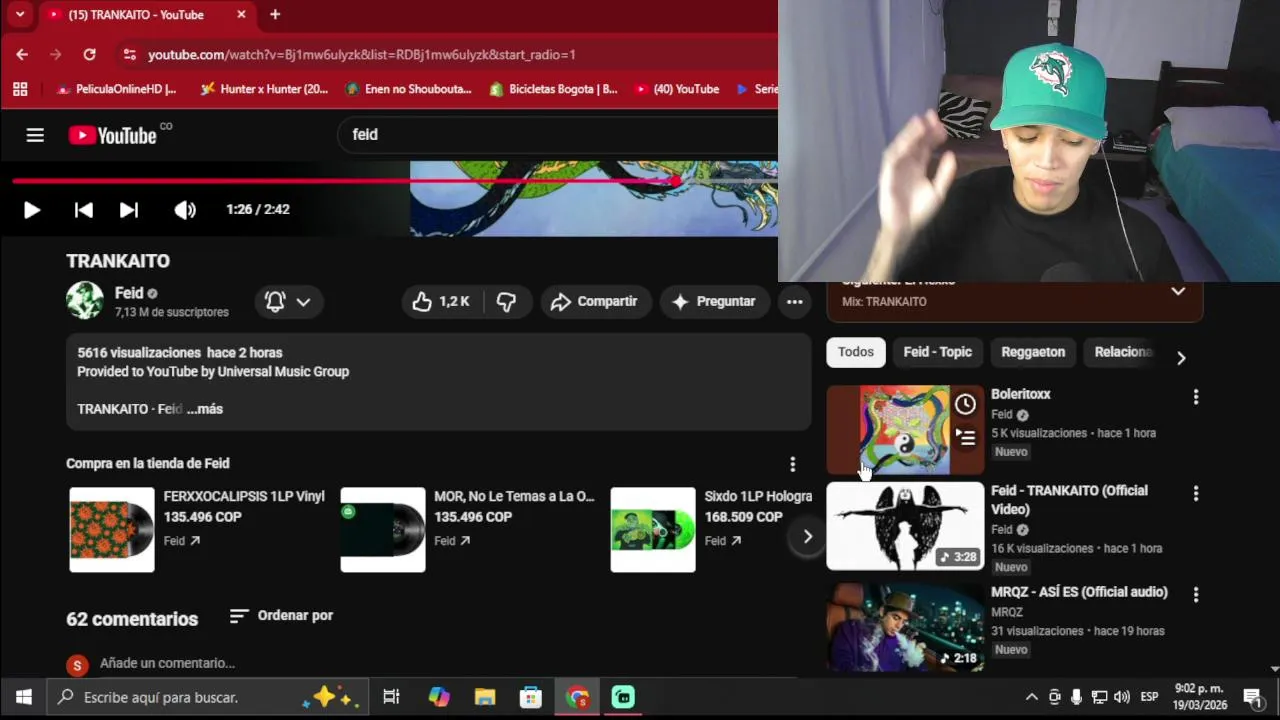Open the Ordenar por comment sorting menu
The height and width of the screenshot is (720, 1280).
pos(281,616)
